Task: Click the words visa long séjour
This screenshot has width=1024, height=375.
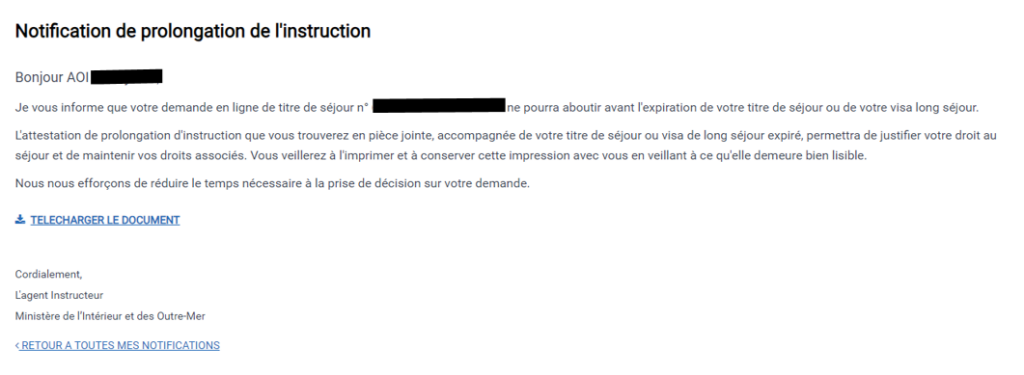Action: coord(936,107)
